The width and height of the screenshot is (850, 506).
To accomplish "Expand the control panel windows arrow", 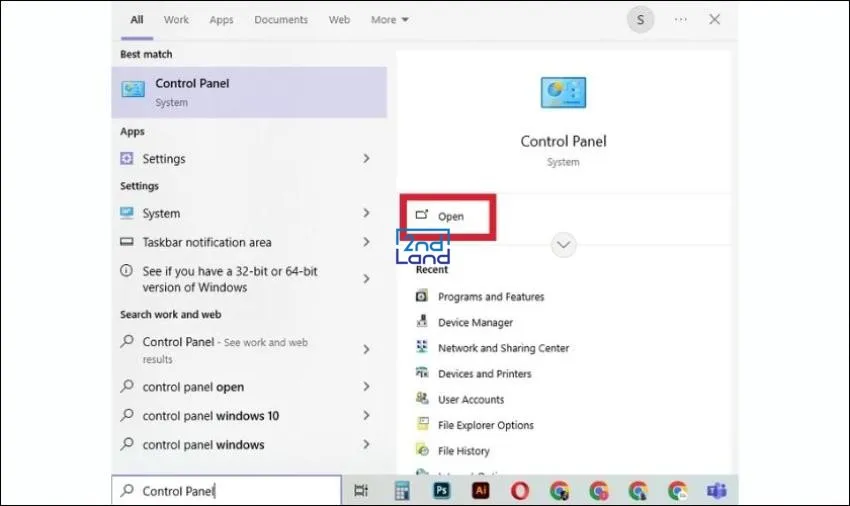I will 366,444.
